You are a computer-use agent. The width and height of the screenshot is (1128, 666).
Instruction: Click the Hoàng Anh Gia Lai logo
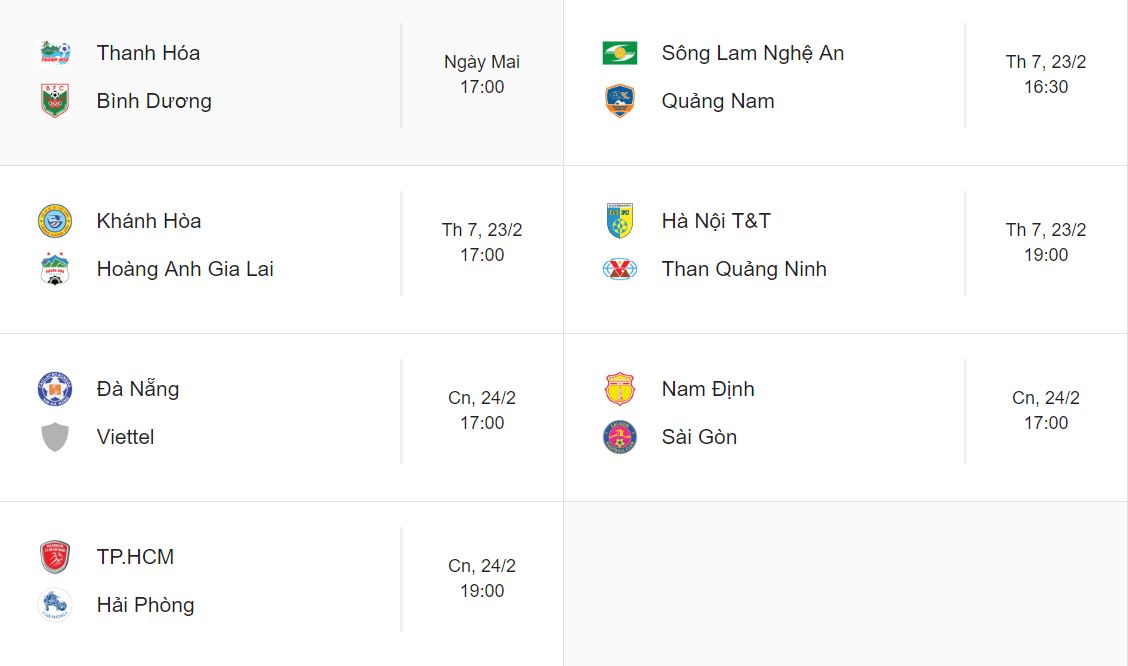coord(54,269)
